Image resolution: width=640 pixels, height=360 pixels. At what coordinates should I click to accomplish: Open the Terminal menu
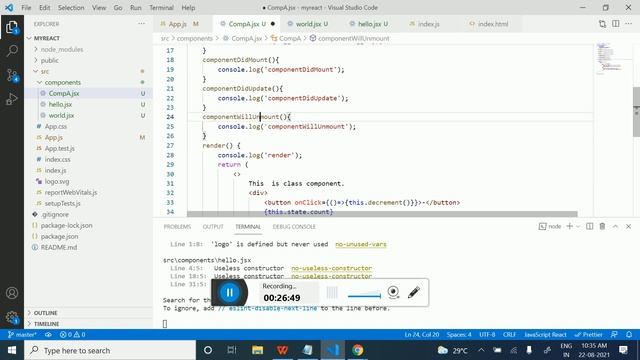[x=161, y=7]
